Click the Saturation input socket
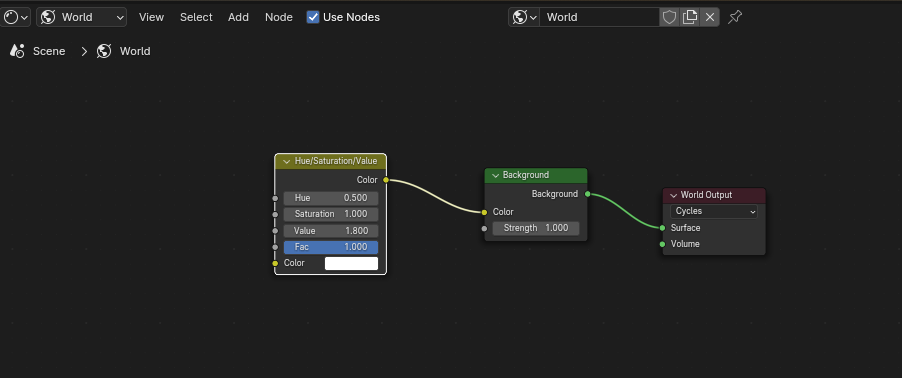 pos(275,215)
